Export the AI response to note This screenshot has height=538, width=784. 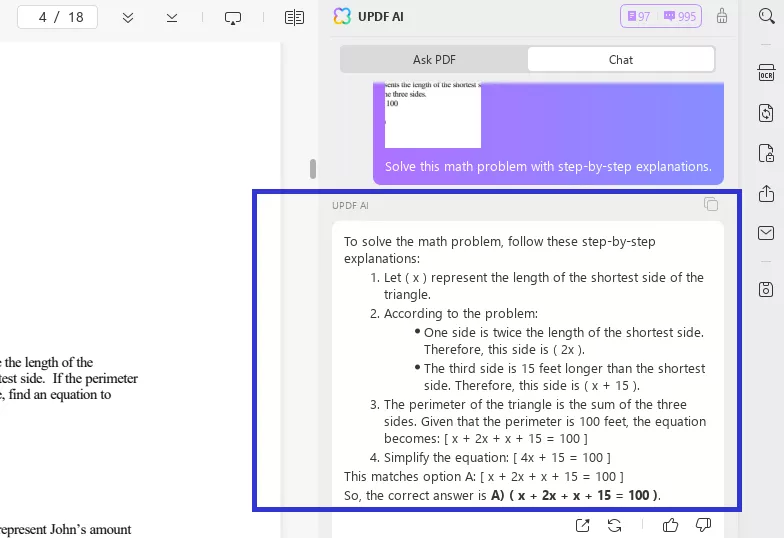point(582,525)
